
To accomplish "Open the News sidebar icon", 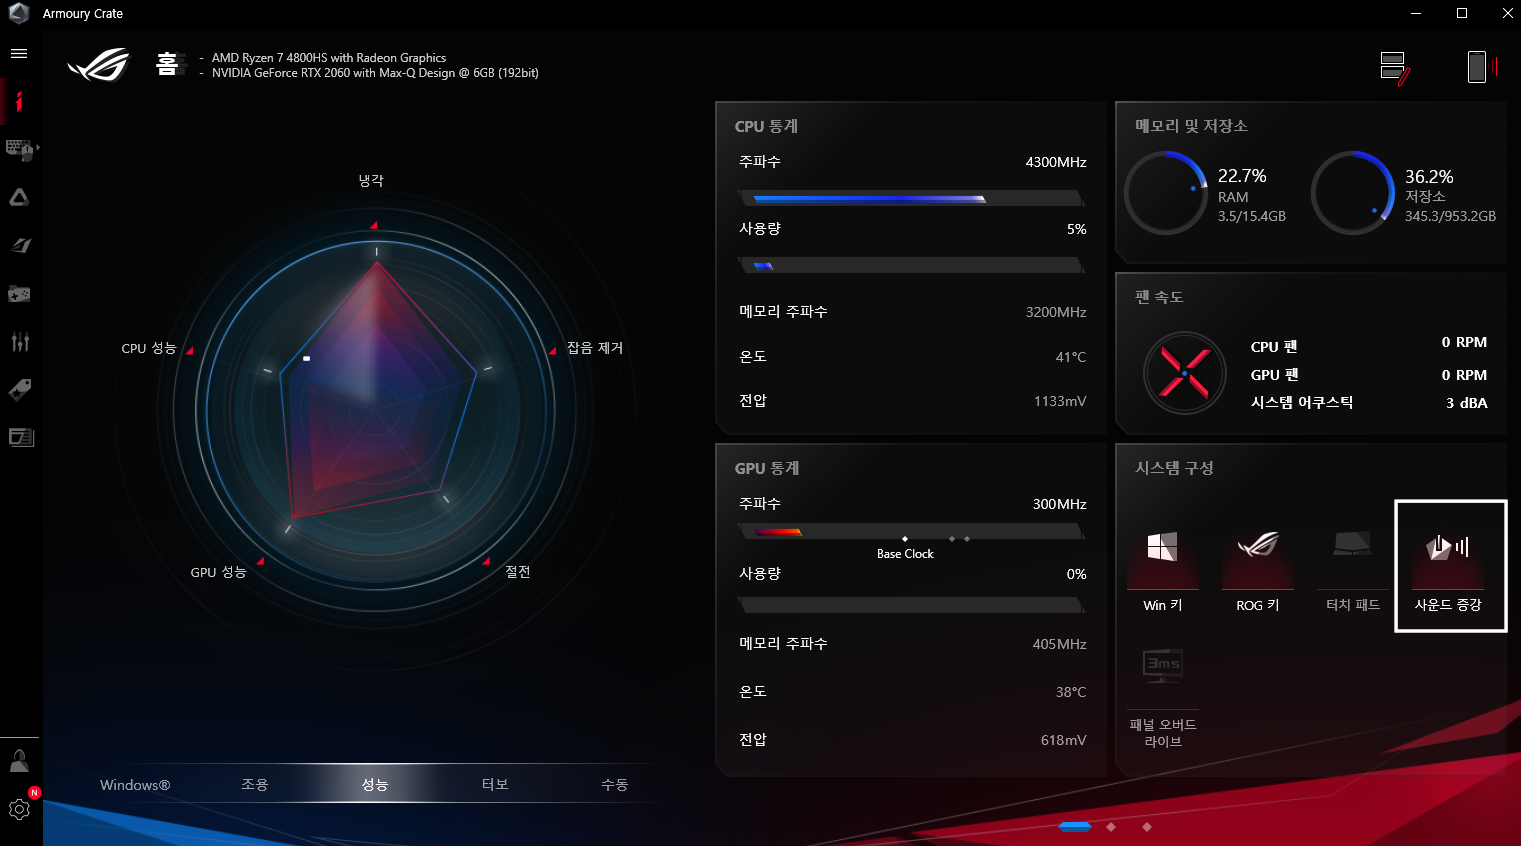I will (x=20, y=437).
